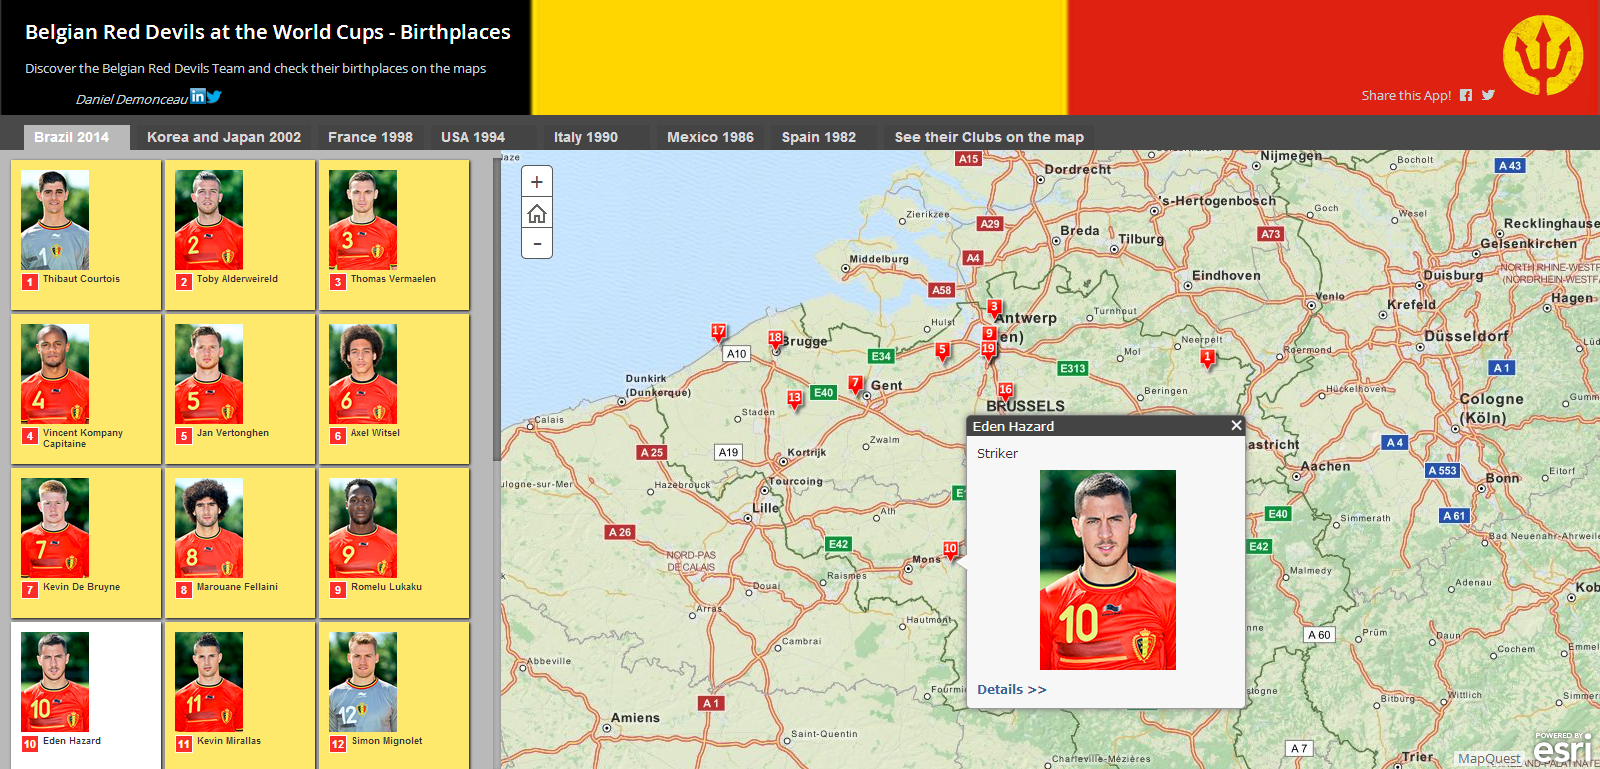Click the Esri logo
The height and width of the screenshot is (769, 1600).
1562,748
